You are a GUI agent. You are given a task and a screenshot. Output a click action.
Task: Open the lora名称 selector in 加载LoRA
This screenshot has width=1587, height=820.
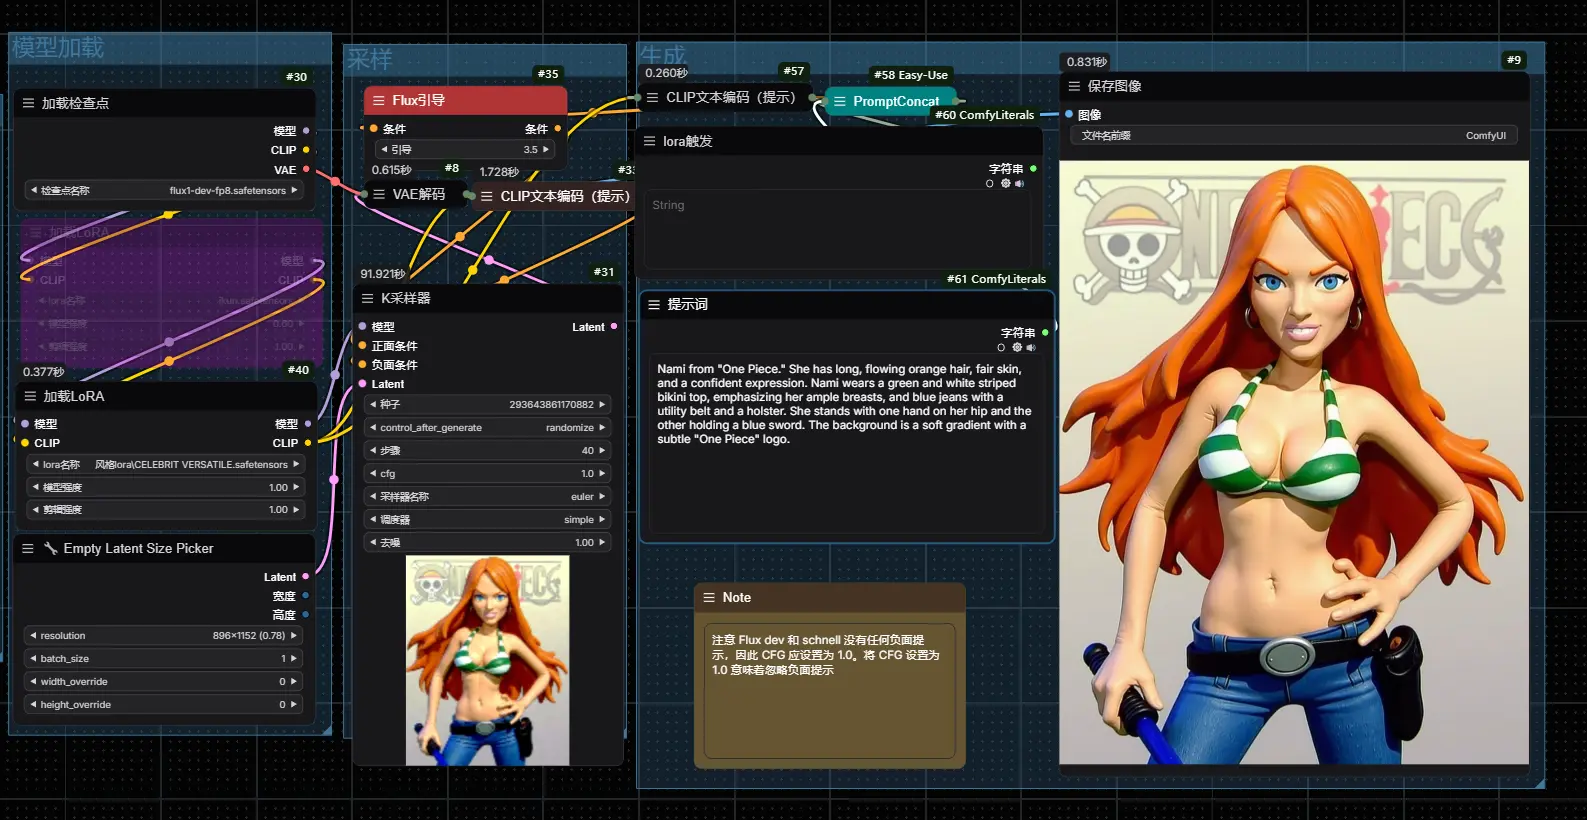[164, 464]
